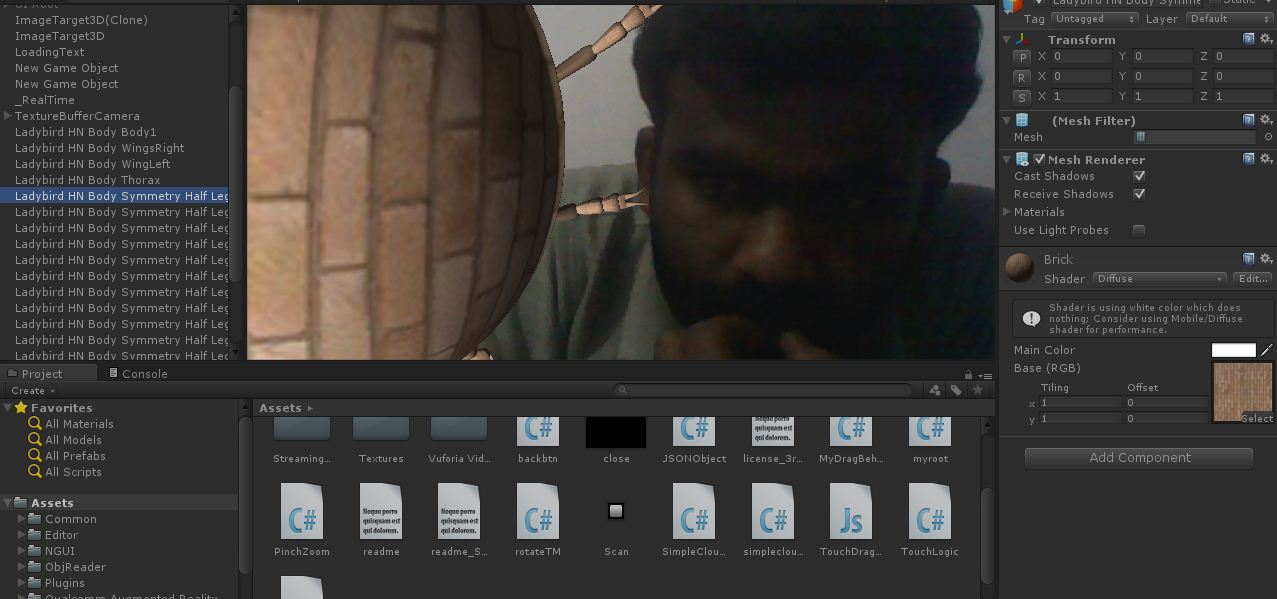Viewport: 1277px width, 599px height.
Task: Open the Create dropdown in Project panel
Action: coord(33,390)
